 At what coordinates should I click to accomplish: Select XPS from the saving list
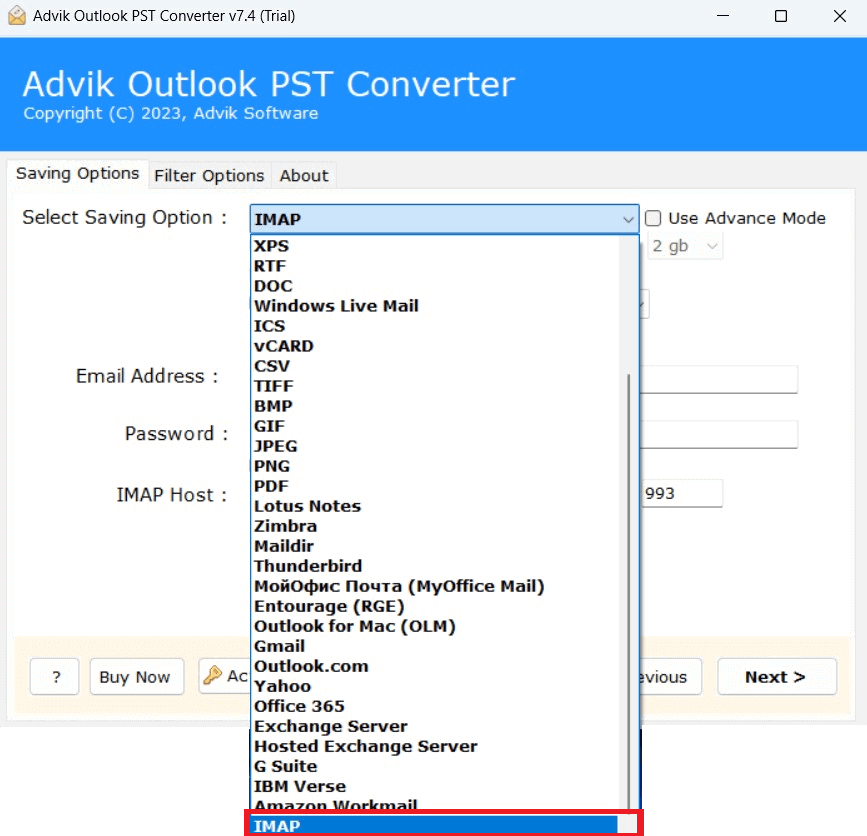(435, 245)
